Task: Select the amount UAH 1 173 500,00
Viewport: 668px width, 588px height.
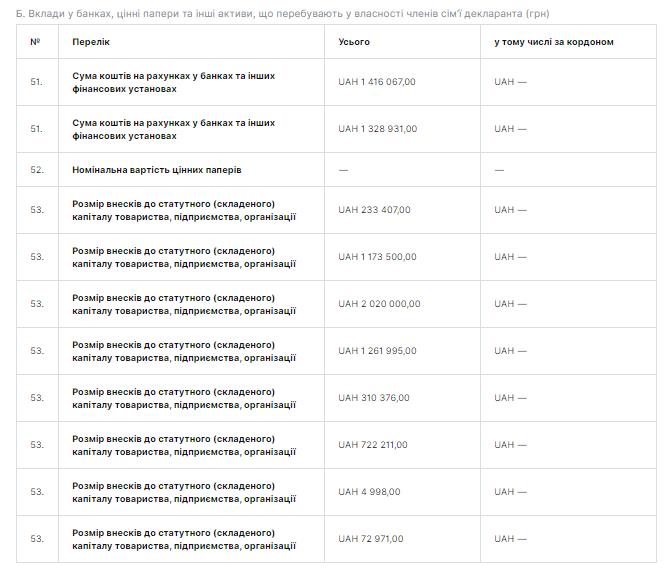Action: (x=377, y=257)
